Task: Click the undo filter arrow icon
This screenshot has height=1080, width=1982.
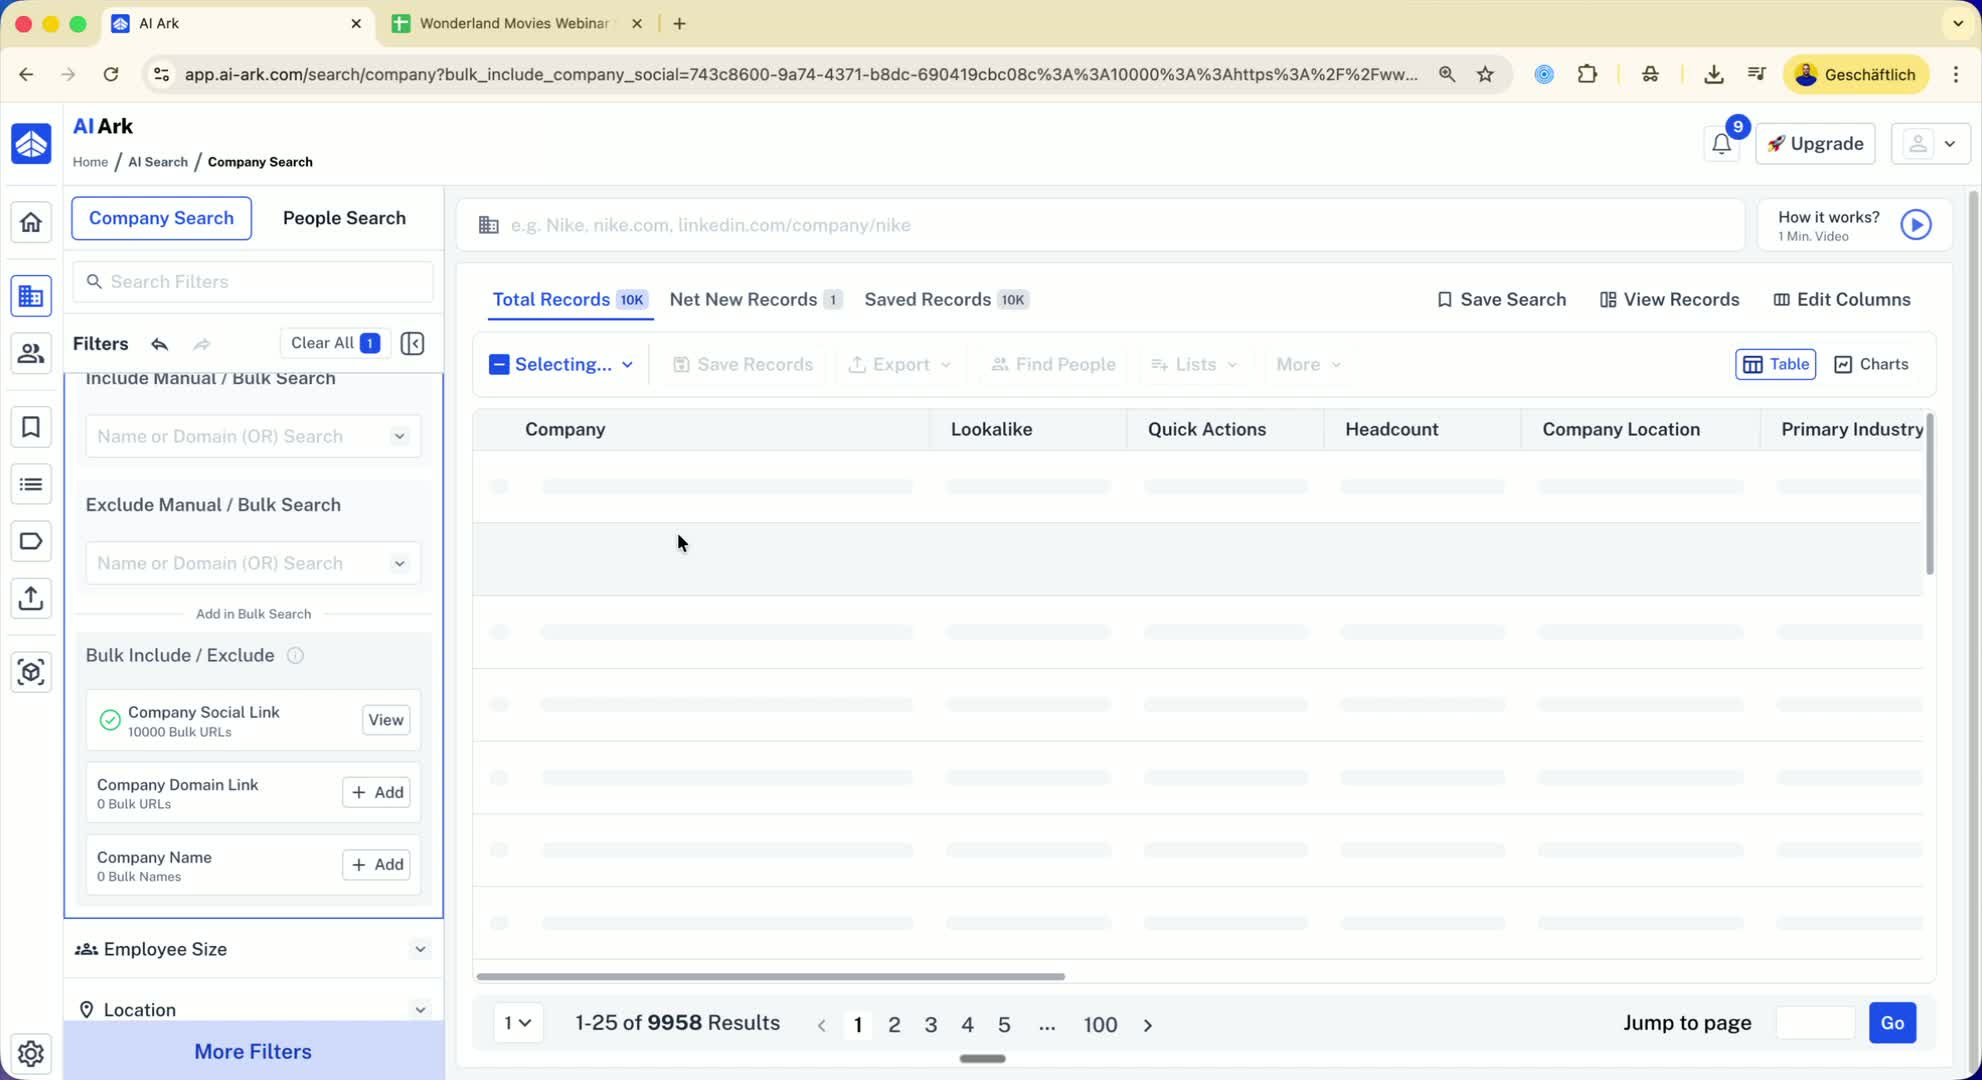Action: pyautogui.click(x=159, y=344)
